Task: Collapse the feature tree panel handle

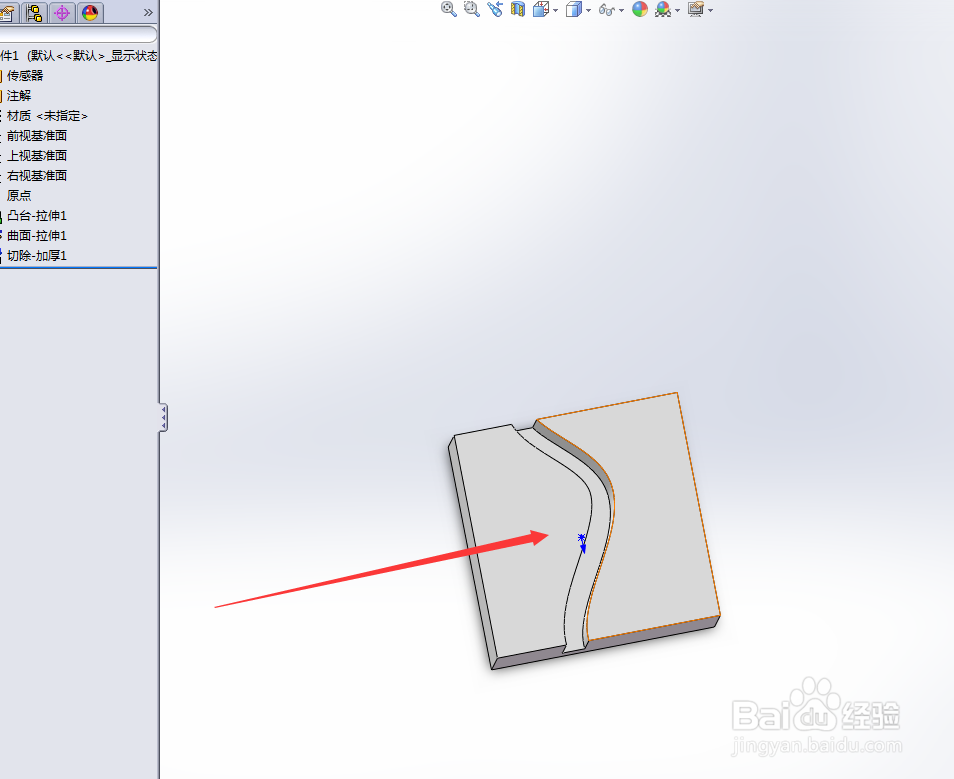Action: click(163, 417)
